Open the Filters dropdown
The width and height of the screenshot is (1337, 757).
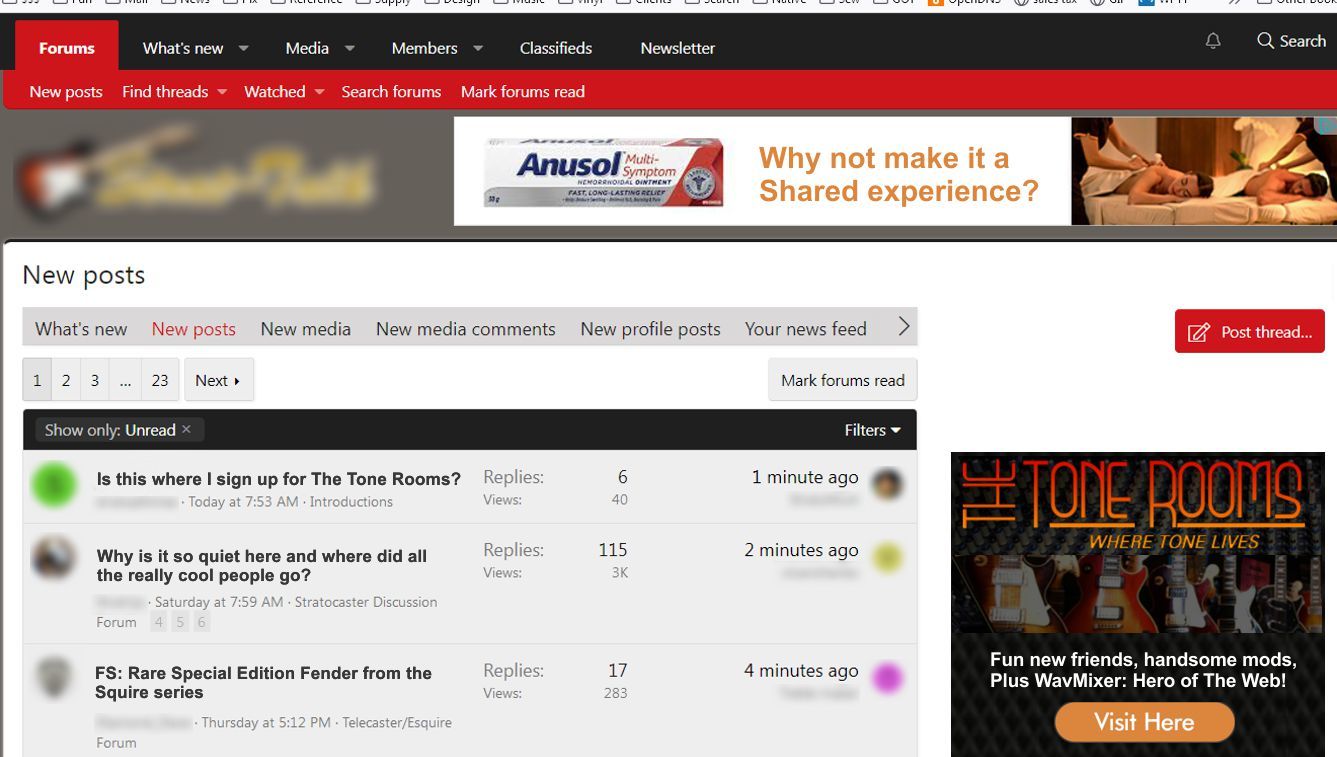click(x=872, y=430)
